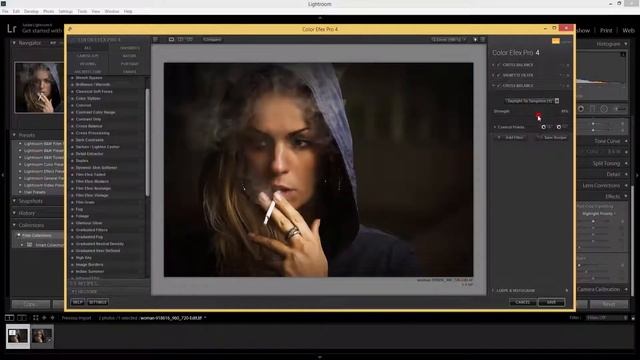Remove the Vignette Filter from the filter stack
This screenshot has width=640, height=360.
[568, 76]
